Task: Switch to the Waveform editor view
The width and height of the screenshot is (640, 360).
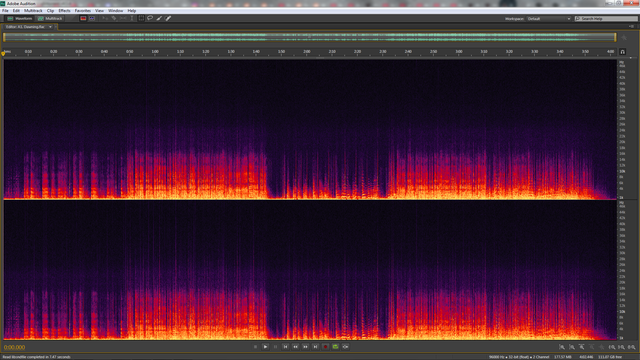Action: (x=19, y=18)
